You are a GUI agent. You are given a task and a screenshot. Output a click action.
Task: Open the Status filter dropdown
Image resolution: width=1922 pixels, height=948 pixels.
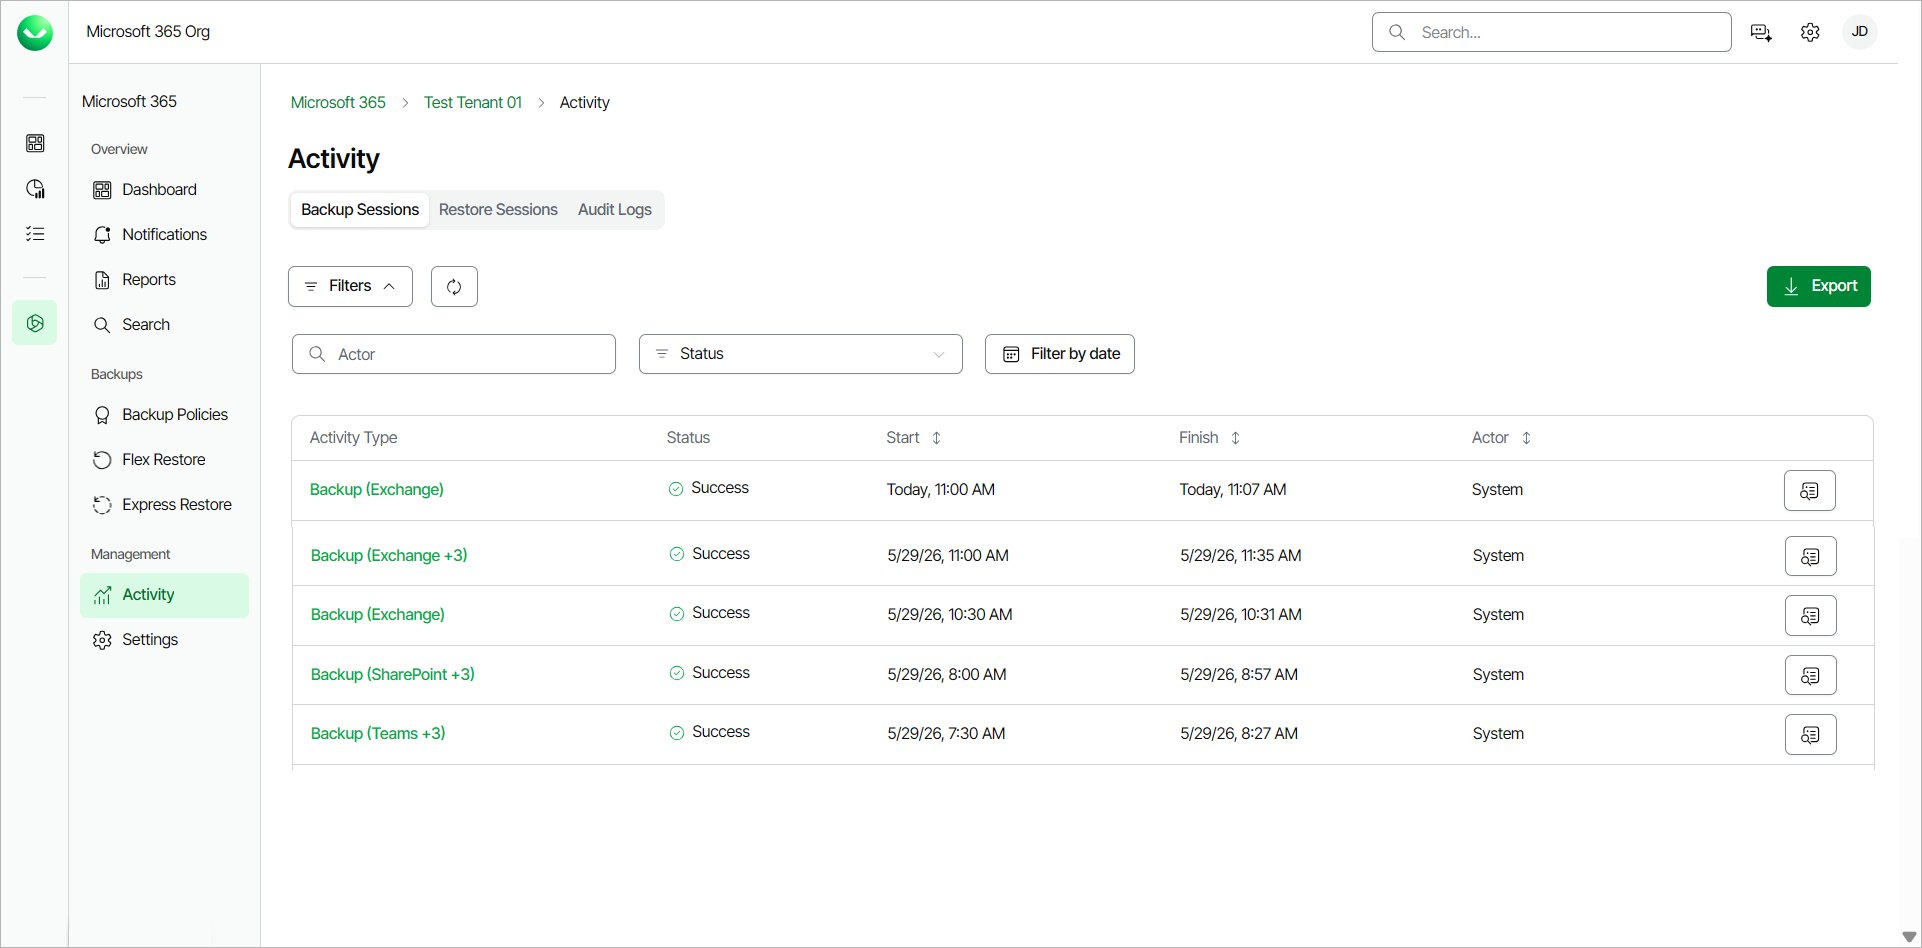[x=800, y=354]
